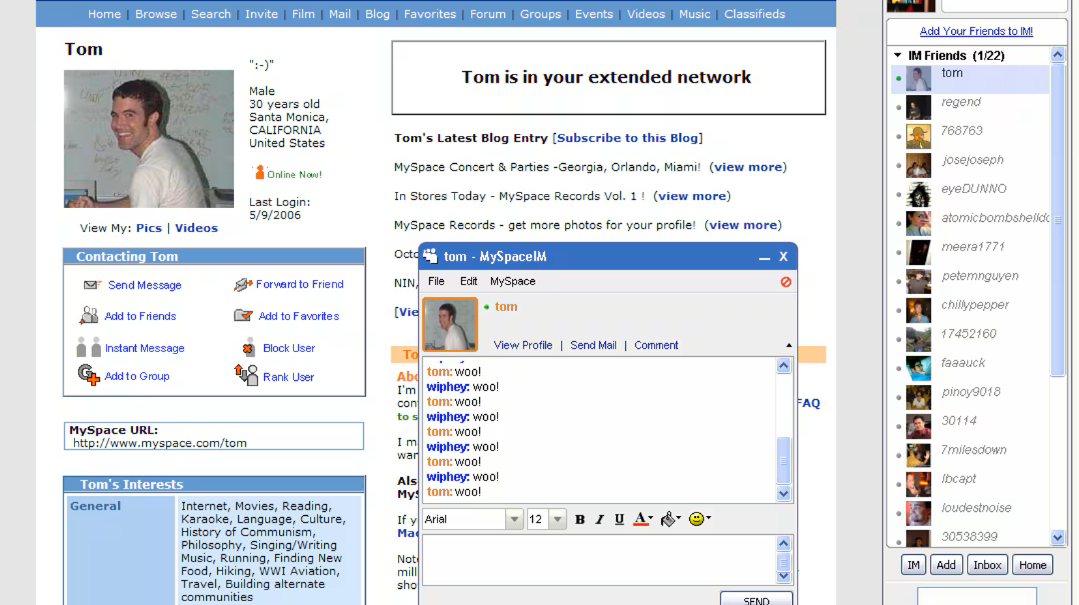Click Send Mail link in IM window
The height and width of the screenshot is (605, 1079).
pyautogui.click(x=593, y=346)
